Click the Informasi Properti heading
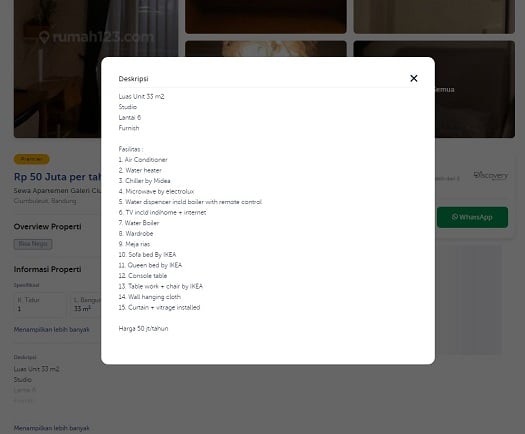The height and width of the screenshot is (434, 525). click(x=47, y=269)
